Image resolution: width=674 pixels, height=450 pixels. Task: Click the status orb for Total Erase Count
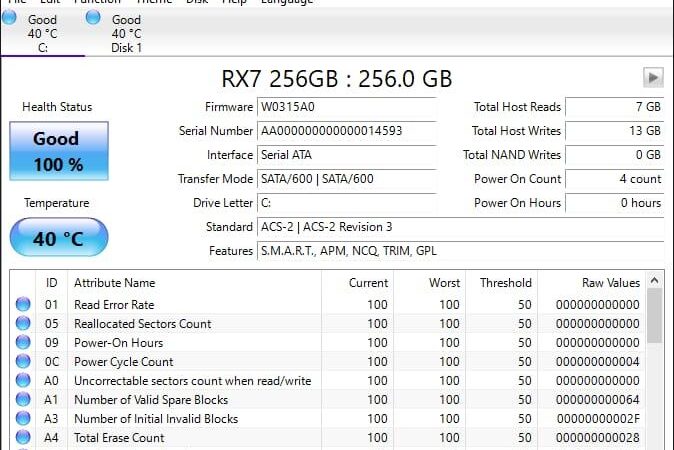(22, 438)
